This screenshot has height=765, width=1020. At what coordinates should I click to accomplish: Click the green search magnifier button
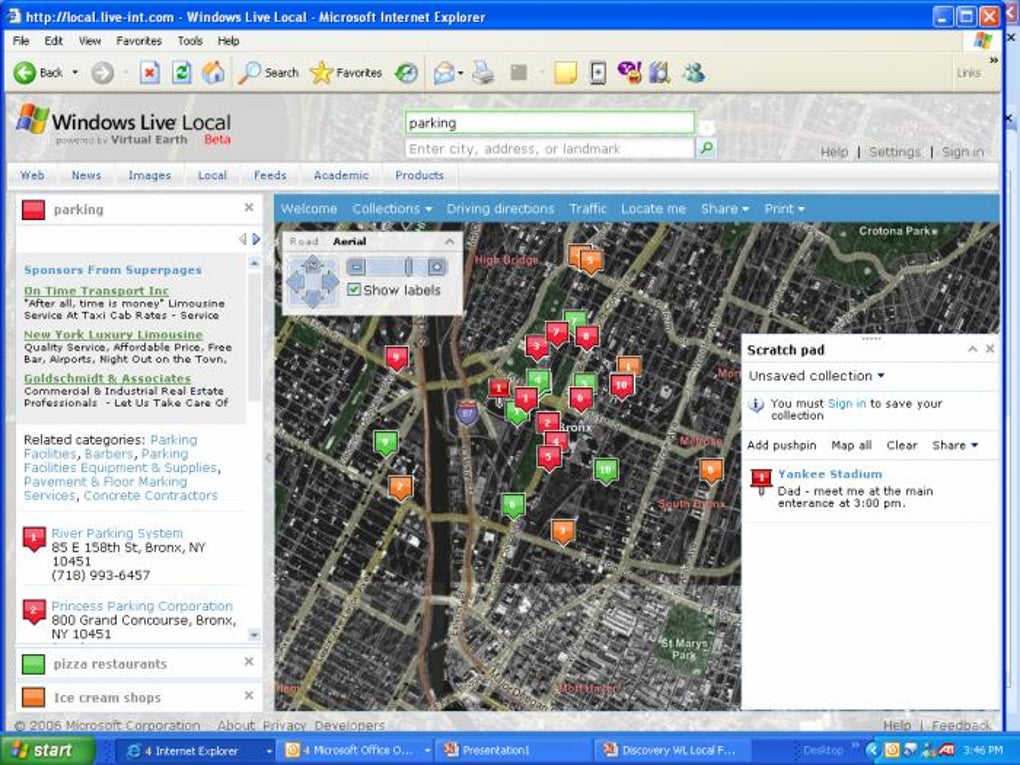[x=706, y=148]
